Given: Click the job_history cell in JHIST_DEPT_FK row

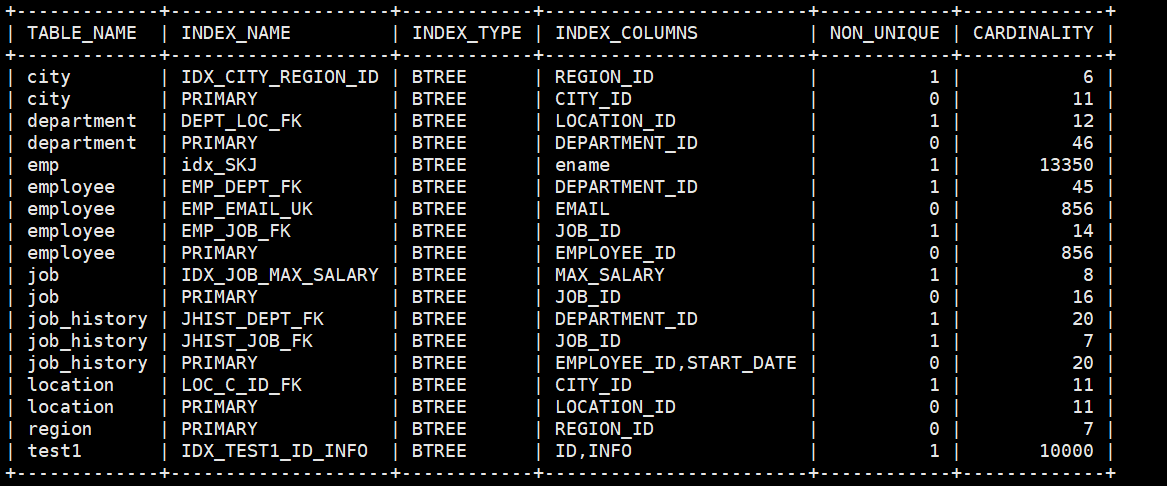Looking at the screenshot, I should (87, 319).
